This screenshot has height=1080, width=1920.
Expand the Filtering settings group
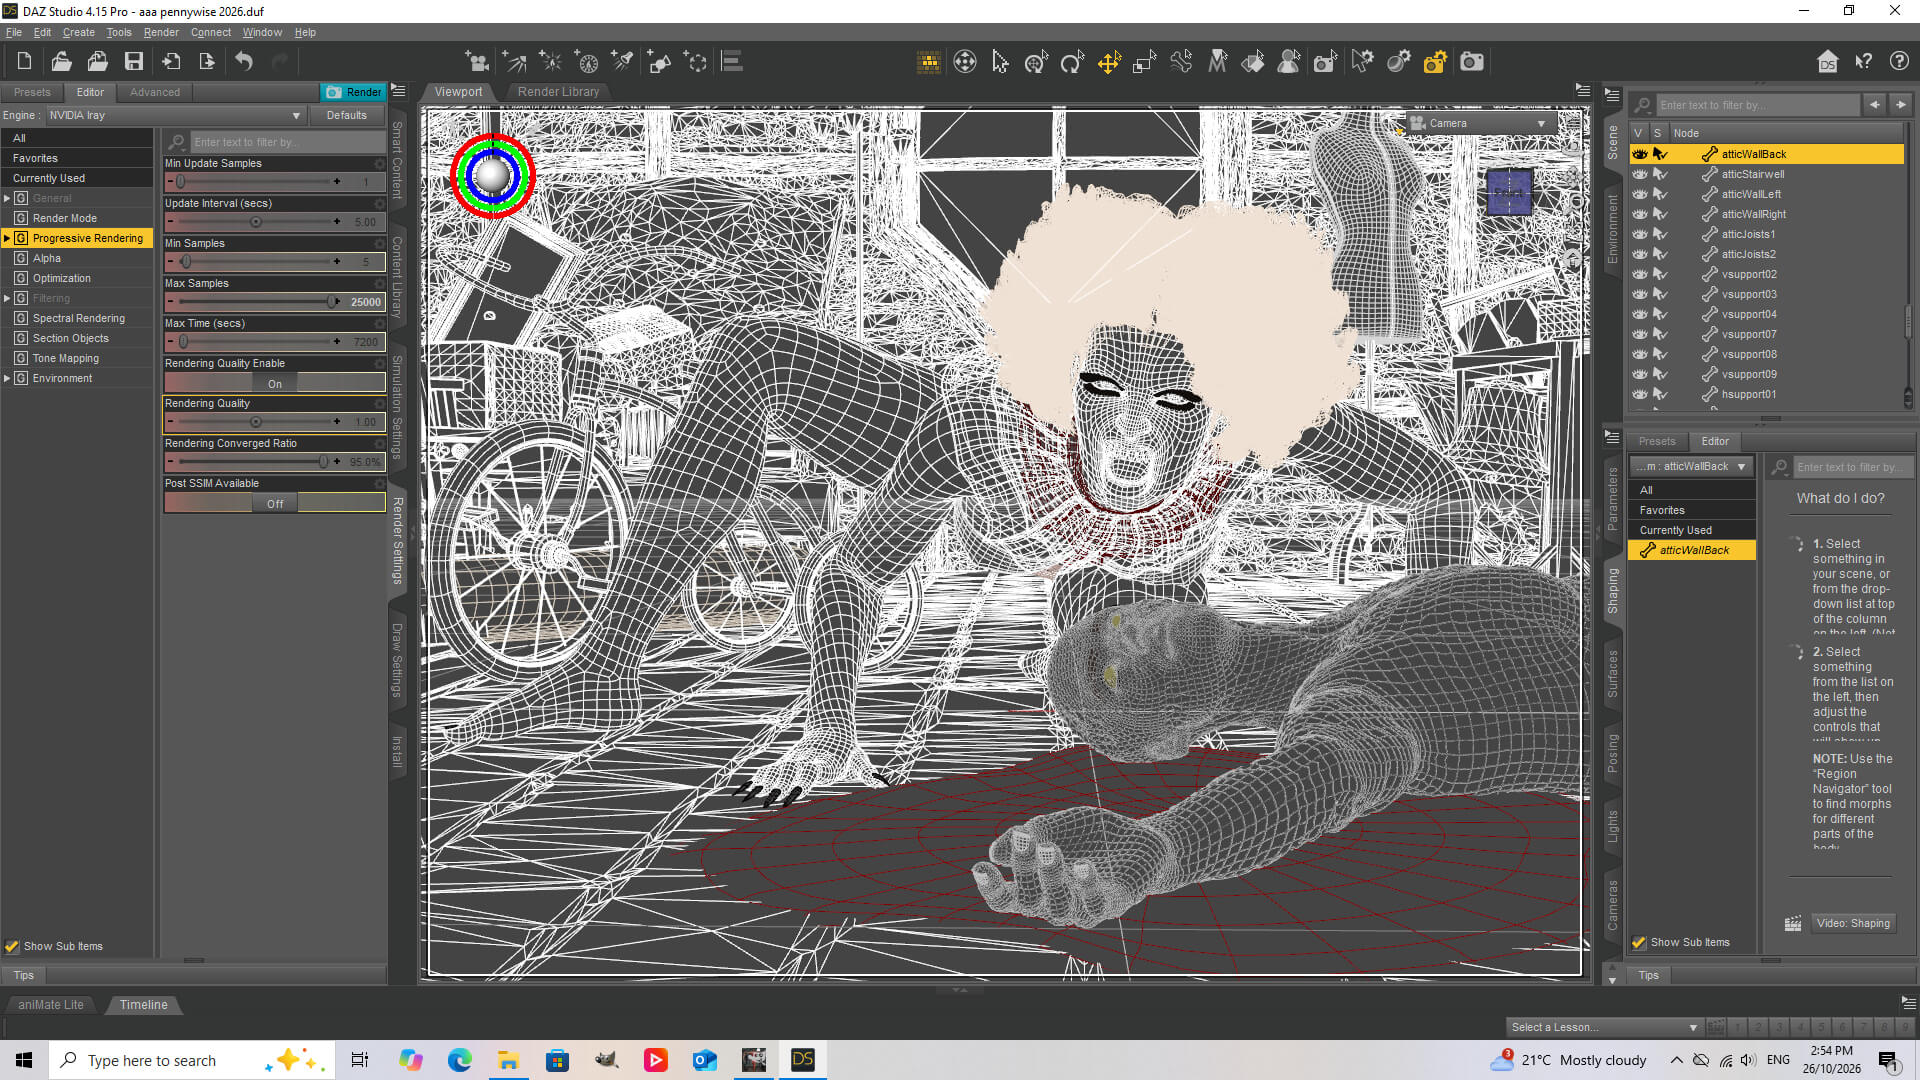point(7,298)
